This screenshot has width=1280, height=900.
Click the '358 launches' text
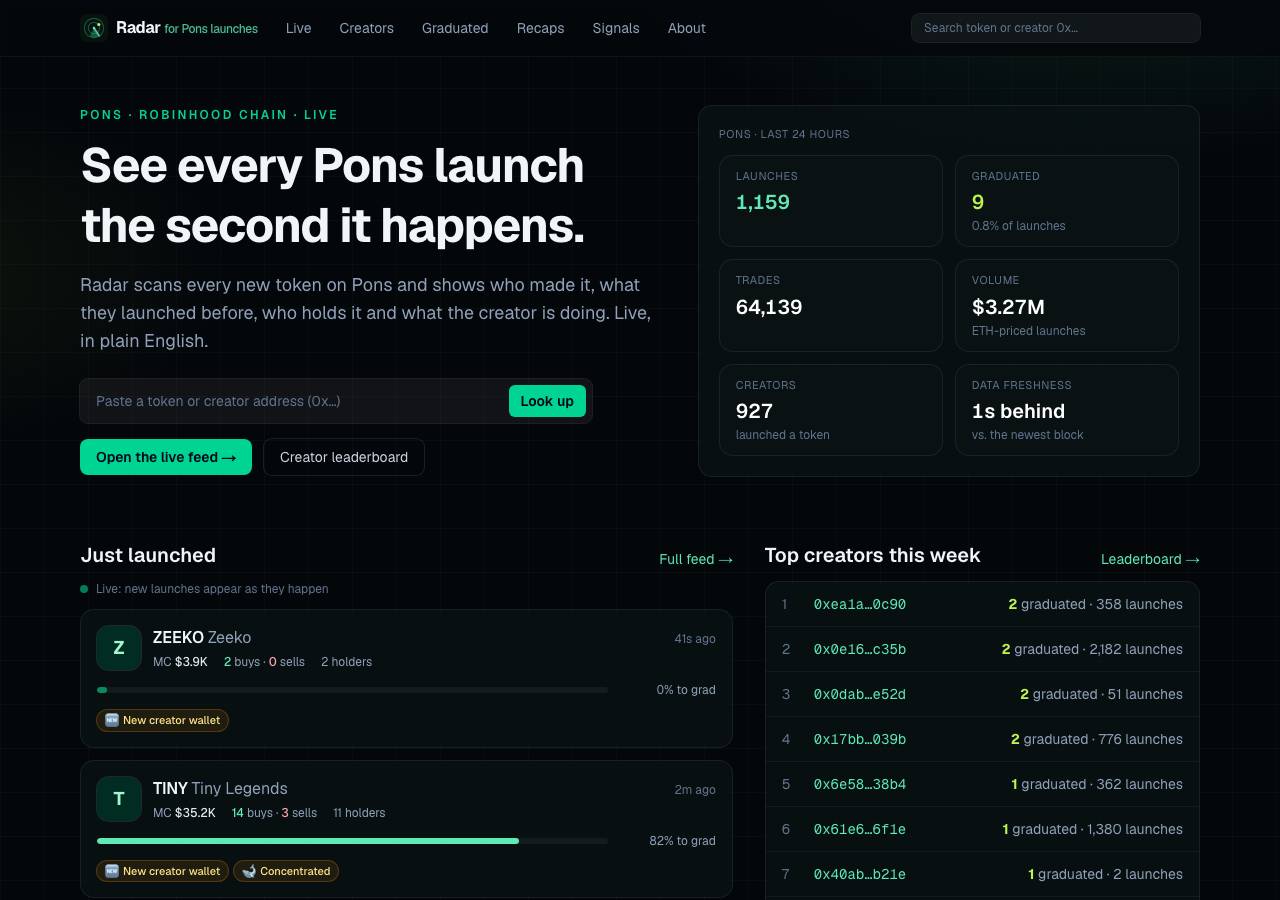tap(1139, 604)
